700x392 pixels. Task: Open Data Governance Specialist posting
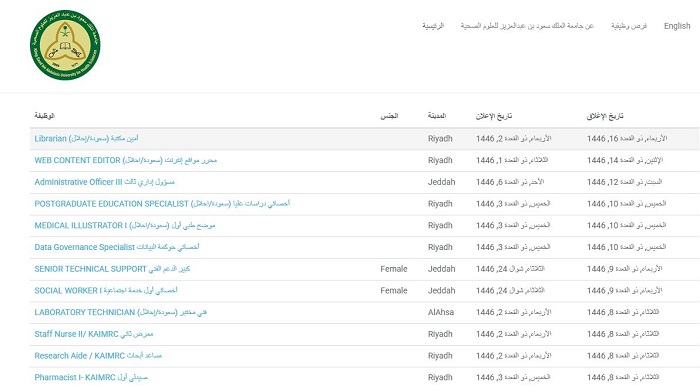(x=117, y=247)
